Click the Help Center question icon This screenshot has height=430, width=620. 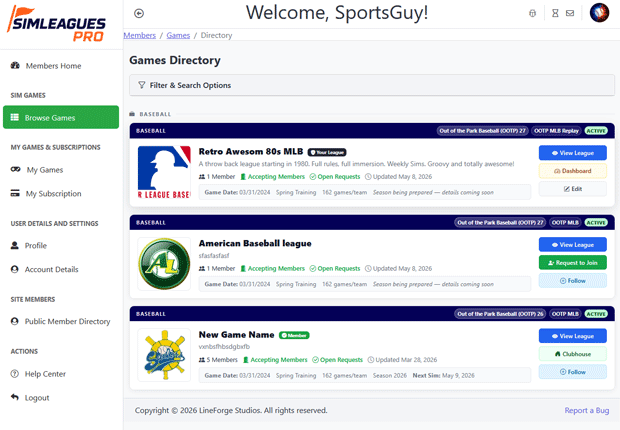click(x=15, y=373)
